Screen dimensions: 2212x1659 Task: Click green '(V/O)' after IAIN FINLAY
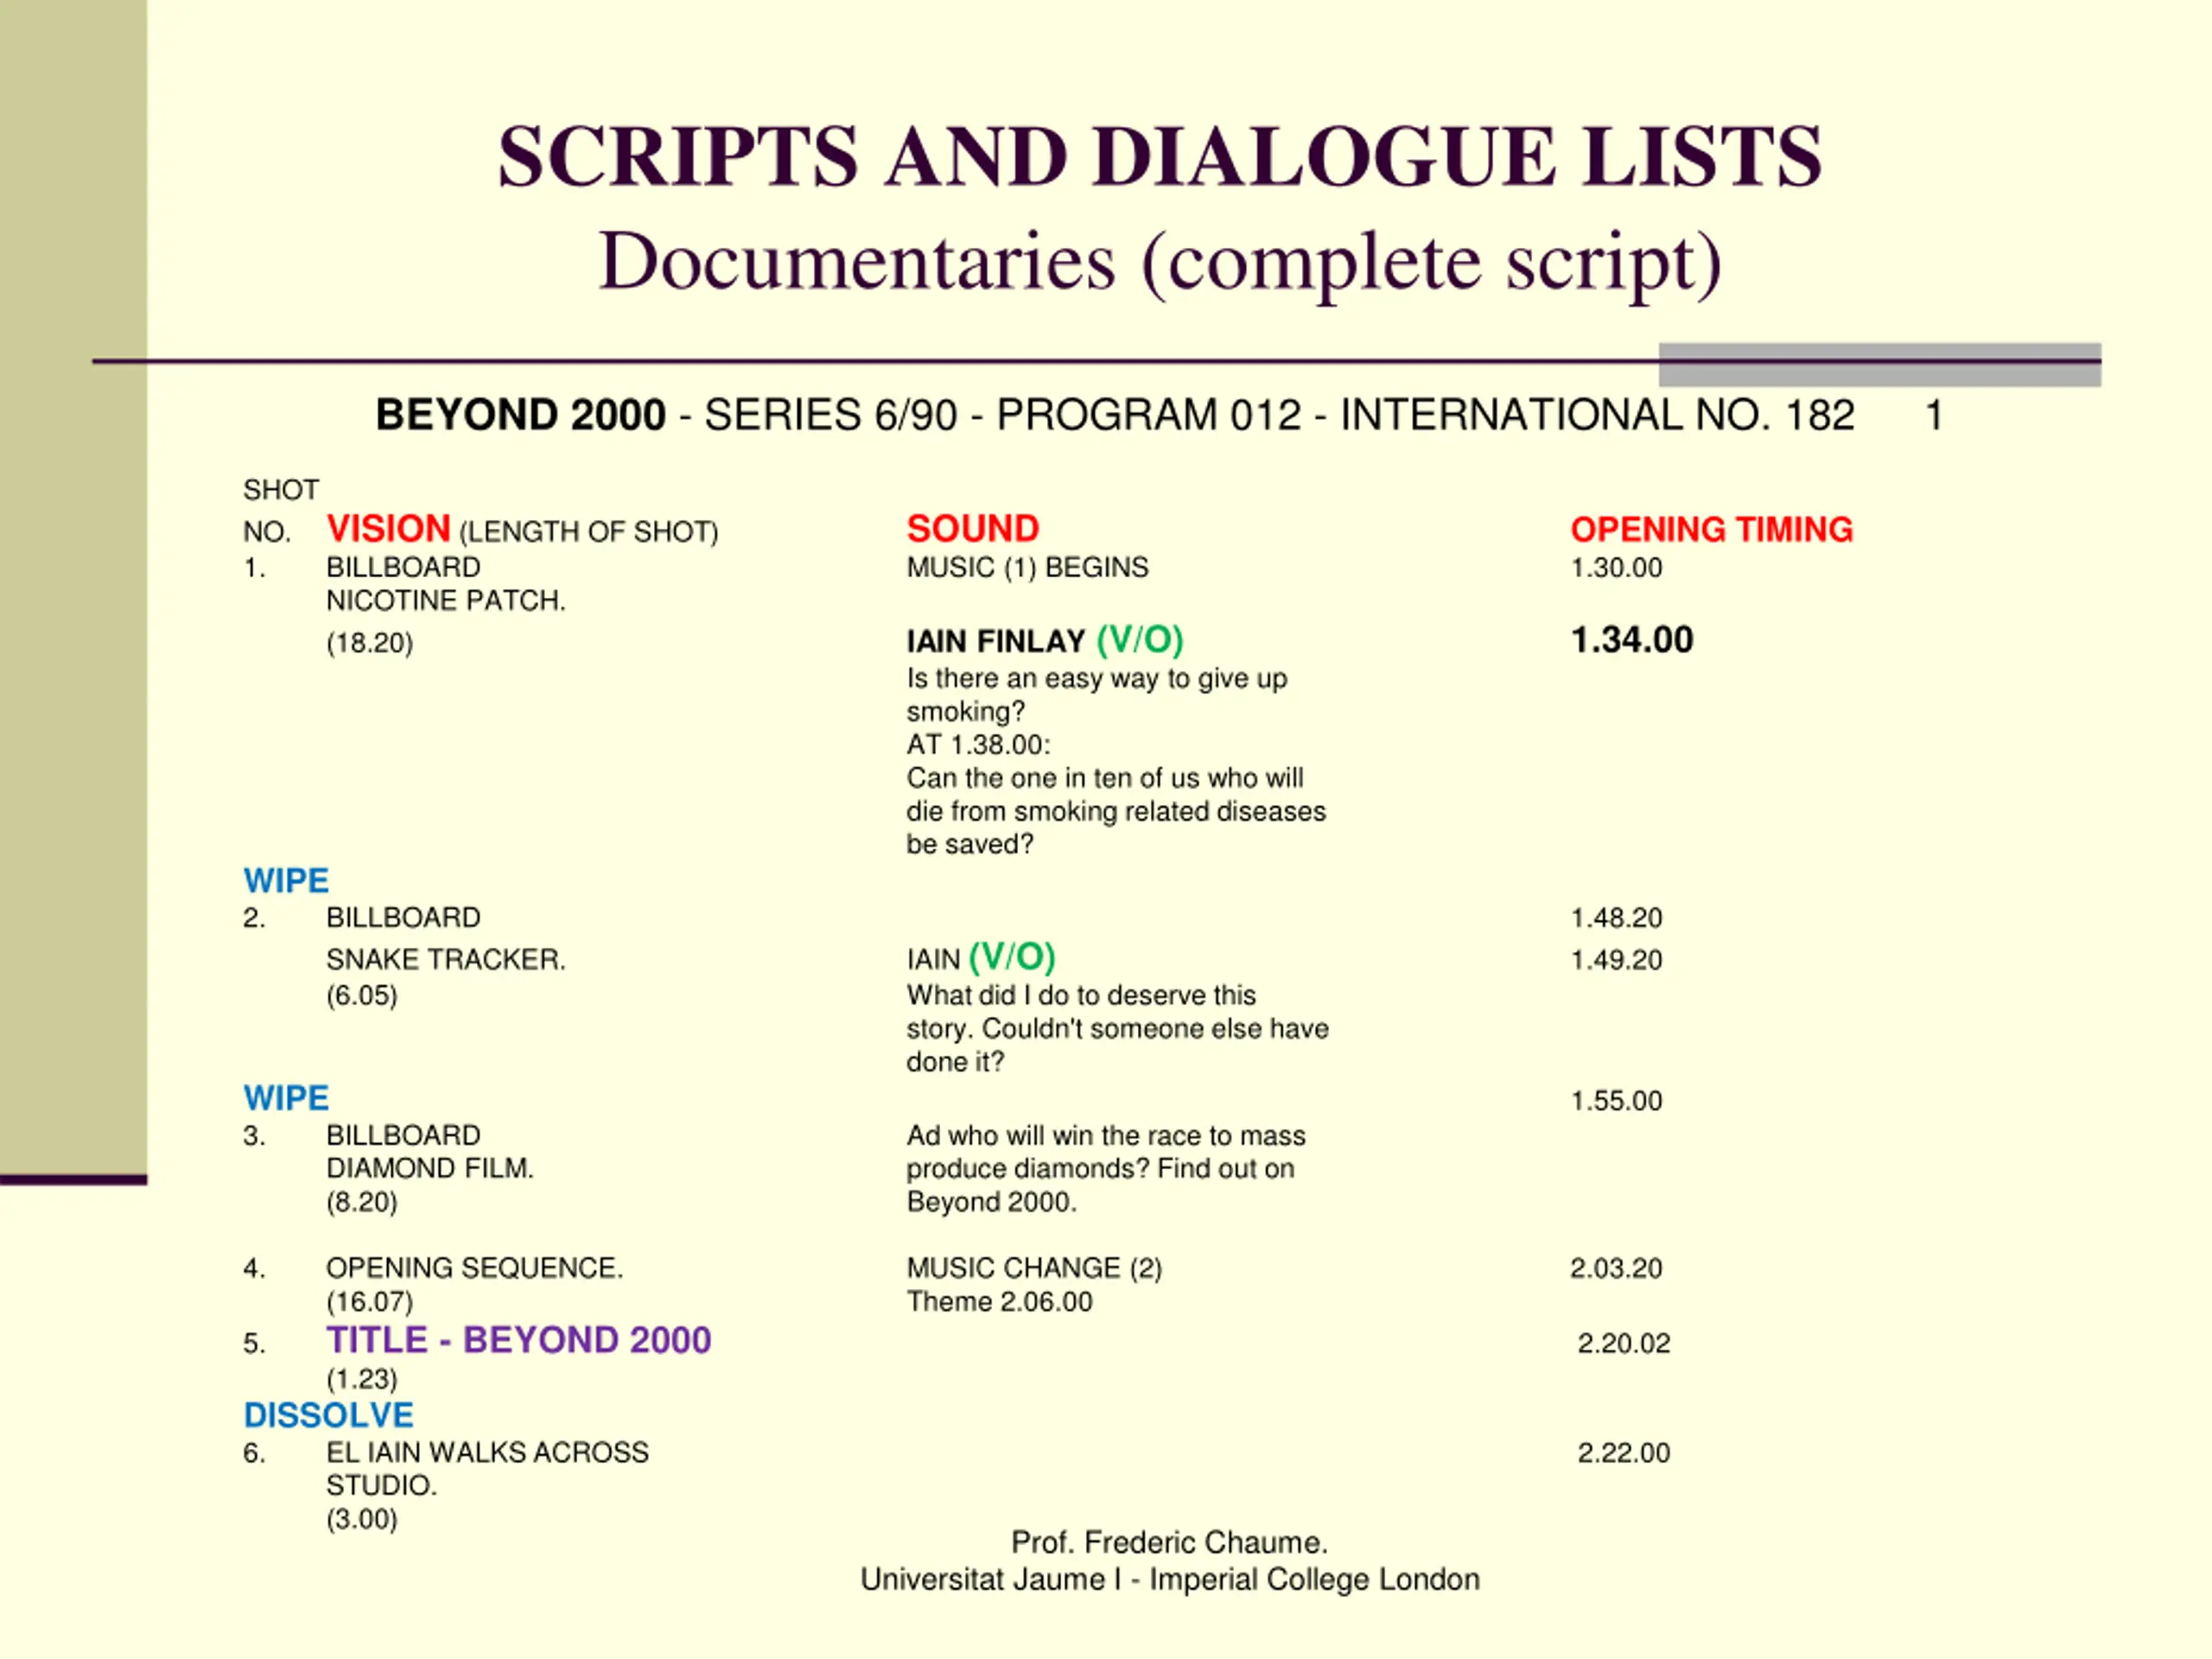point(1140,640)
